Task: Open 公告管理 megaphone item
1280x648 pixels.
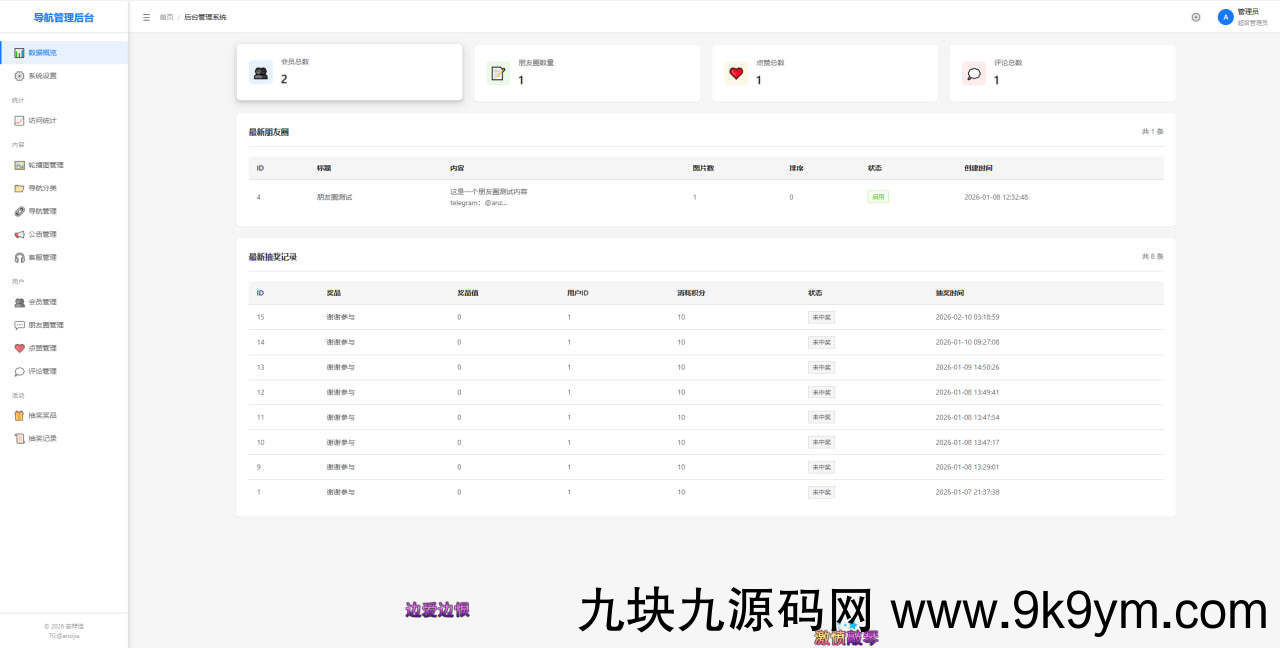Action: pyautogui.click(x=42, y=235)
